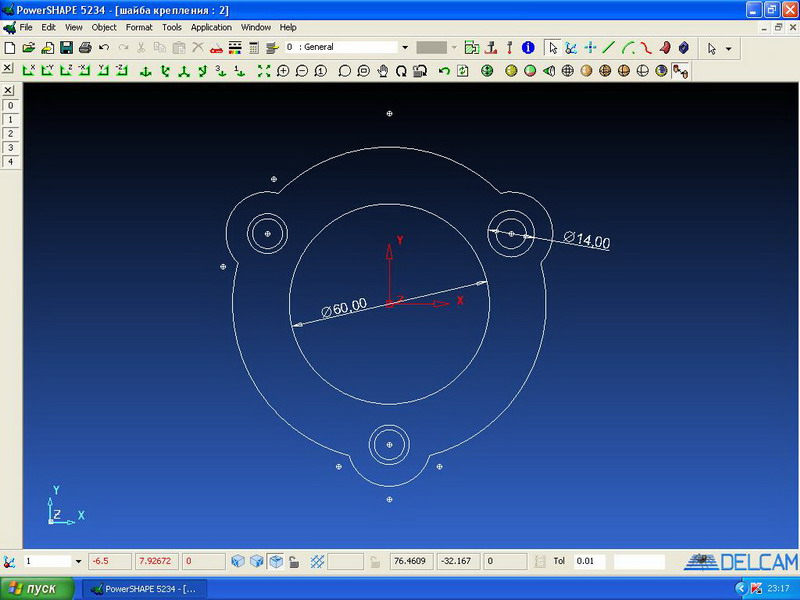Click the Zoom in magnifier icon

pyautogui.click(x=283, y=71)
